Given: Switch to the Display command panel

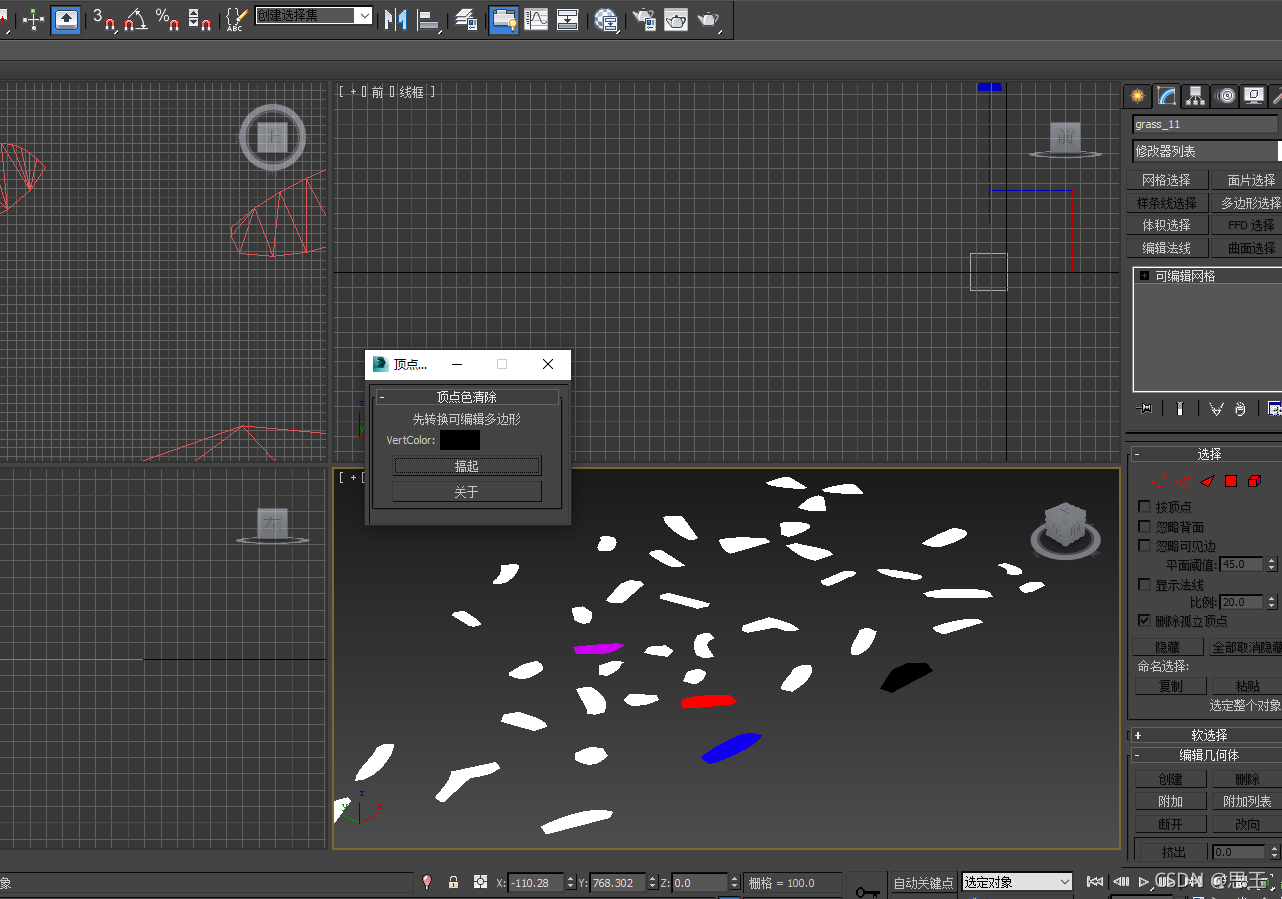Looking at the screenshot, I should (1254, 96).
